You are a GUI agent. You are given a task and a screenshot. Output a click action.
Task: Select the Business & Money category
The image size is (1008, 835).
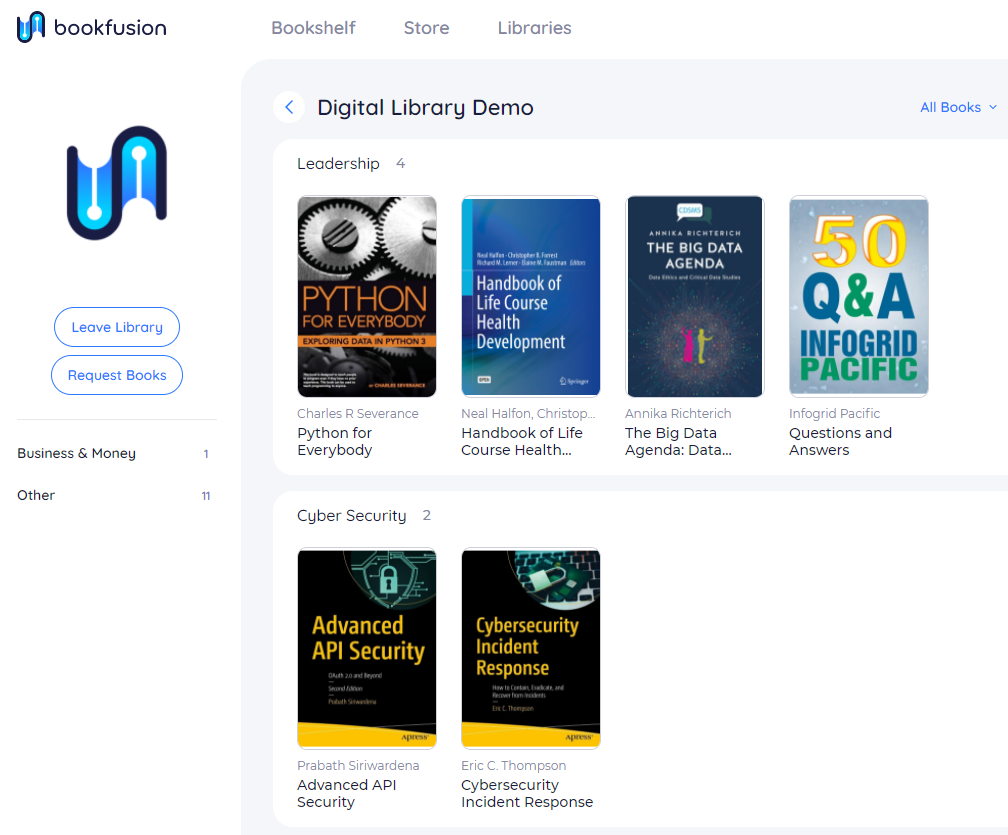[x=113, y=453]
